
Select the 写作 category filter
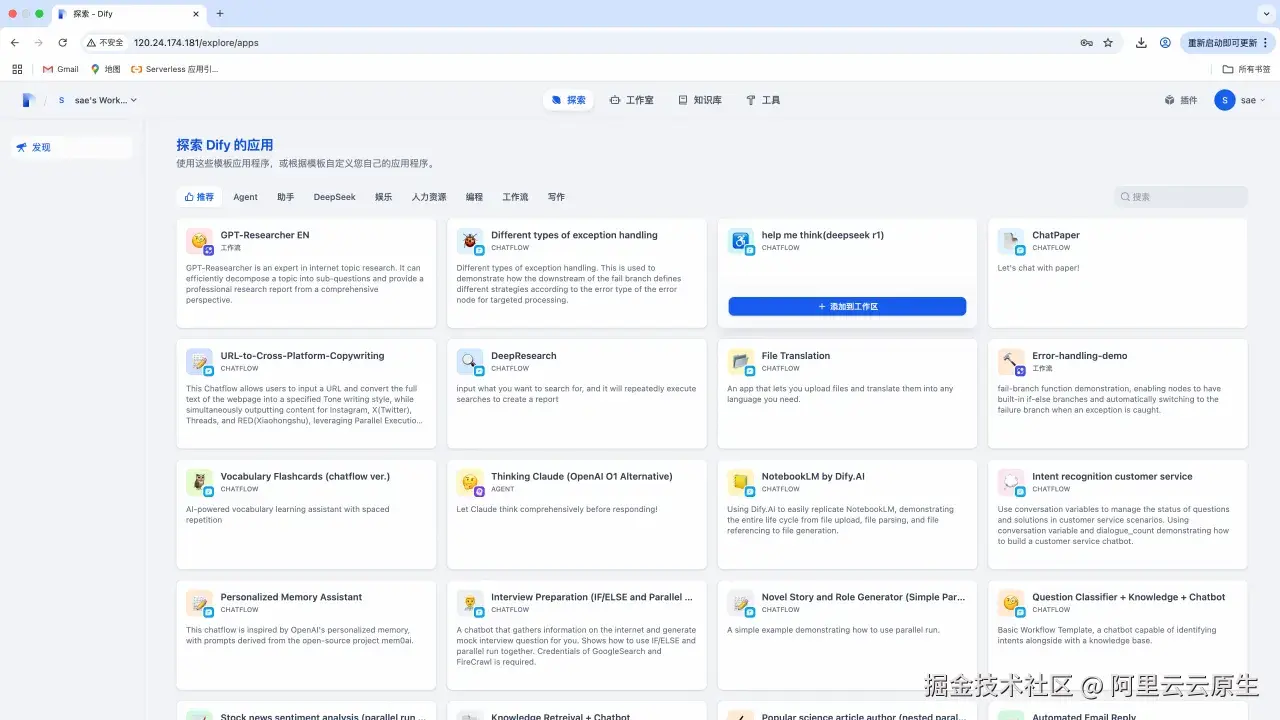pyautogui.click(x=556, y=197)
